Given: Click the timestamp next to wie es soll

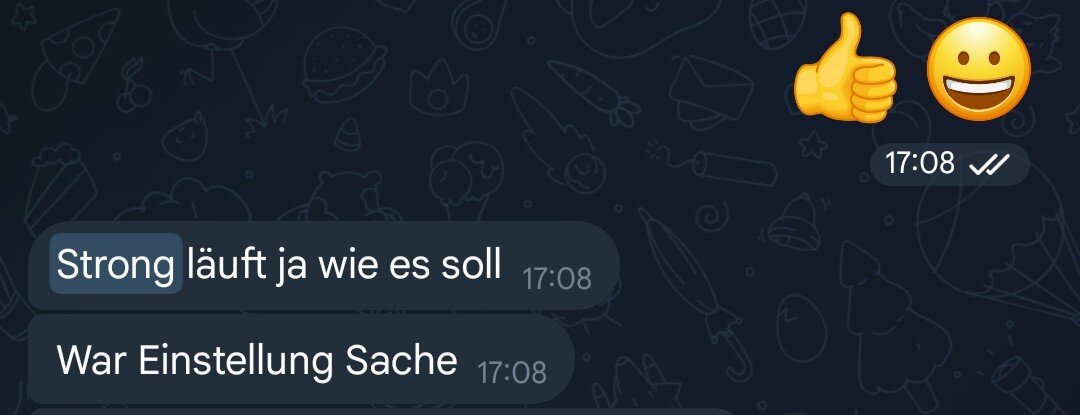Looking at the screenshot, I should [557, 279].
